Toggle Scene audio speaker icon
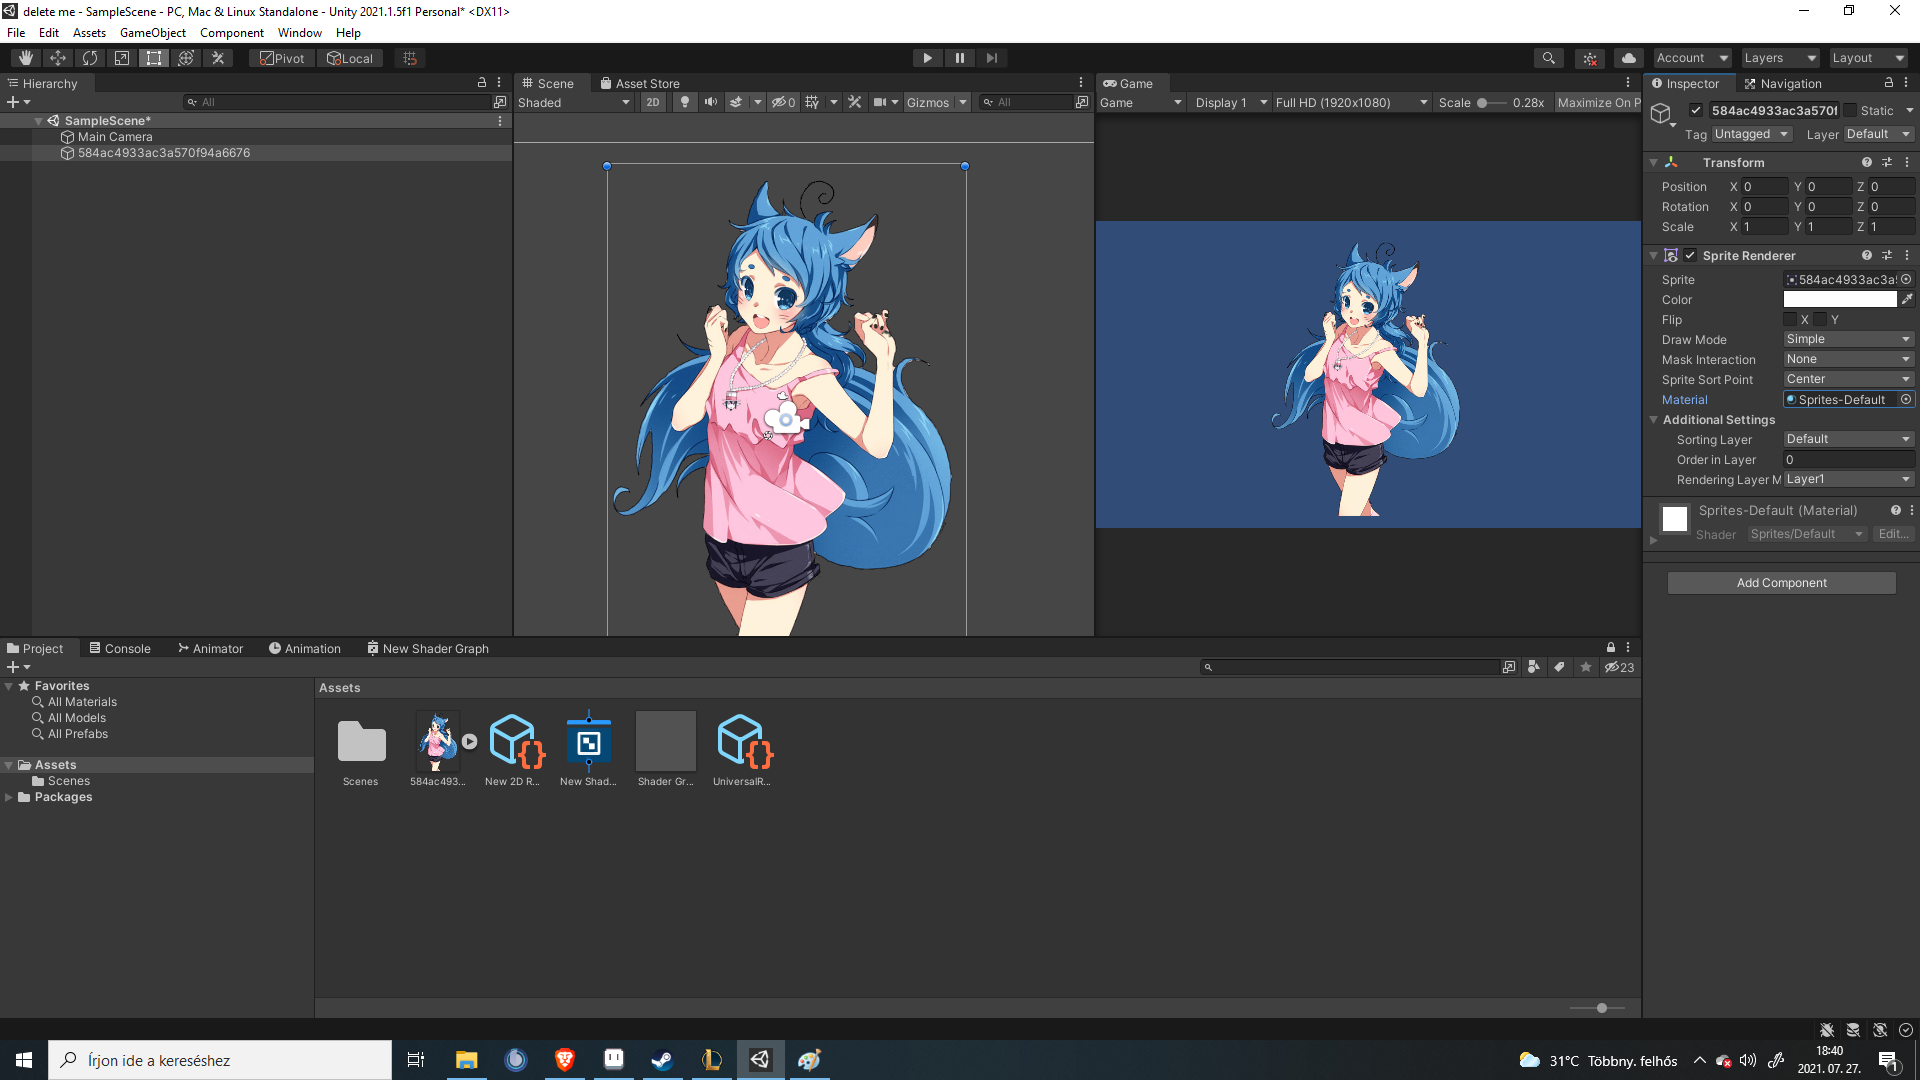The width and height of the screenshot is (1920, 1080). click(x=711, y=102)
